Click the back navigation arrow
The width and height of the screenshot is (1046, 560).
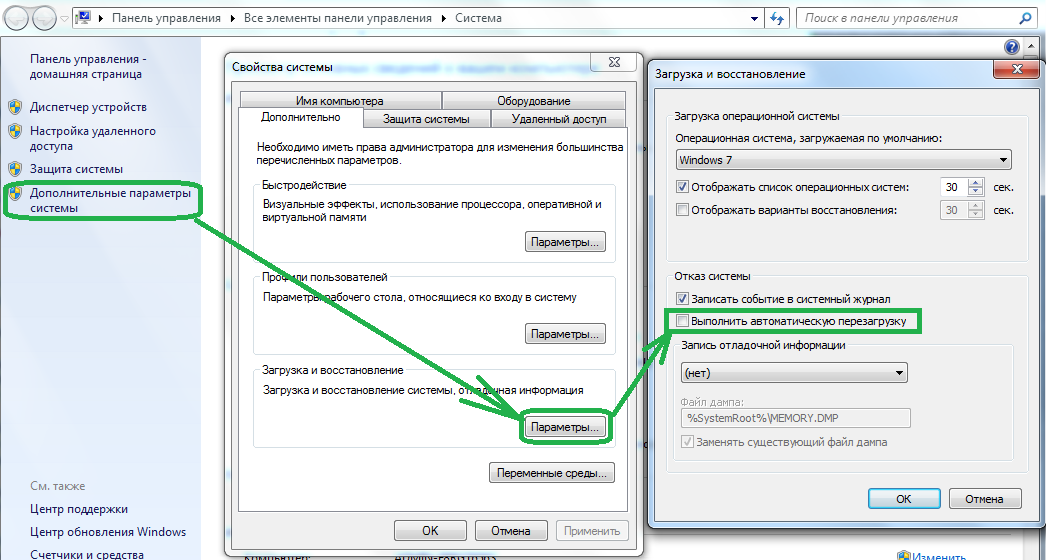click(17, 19)
